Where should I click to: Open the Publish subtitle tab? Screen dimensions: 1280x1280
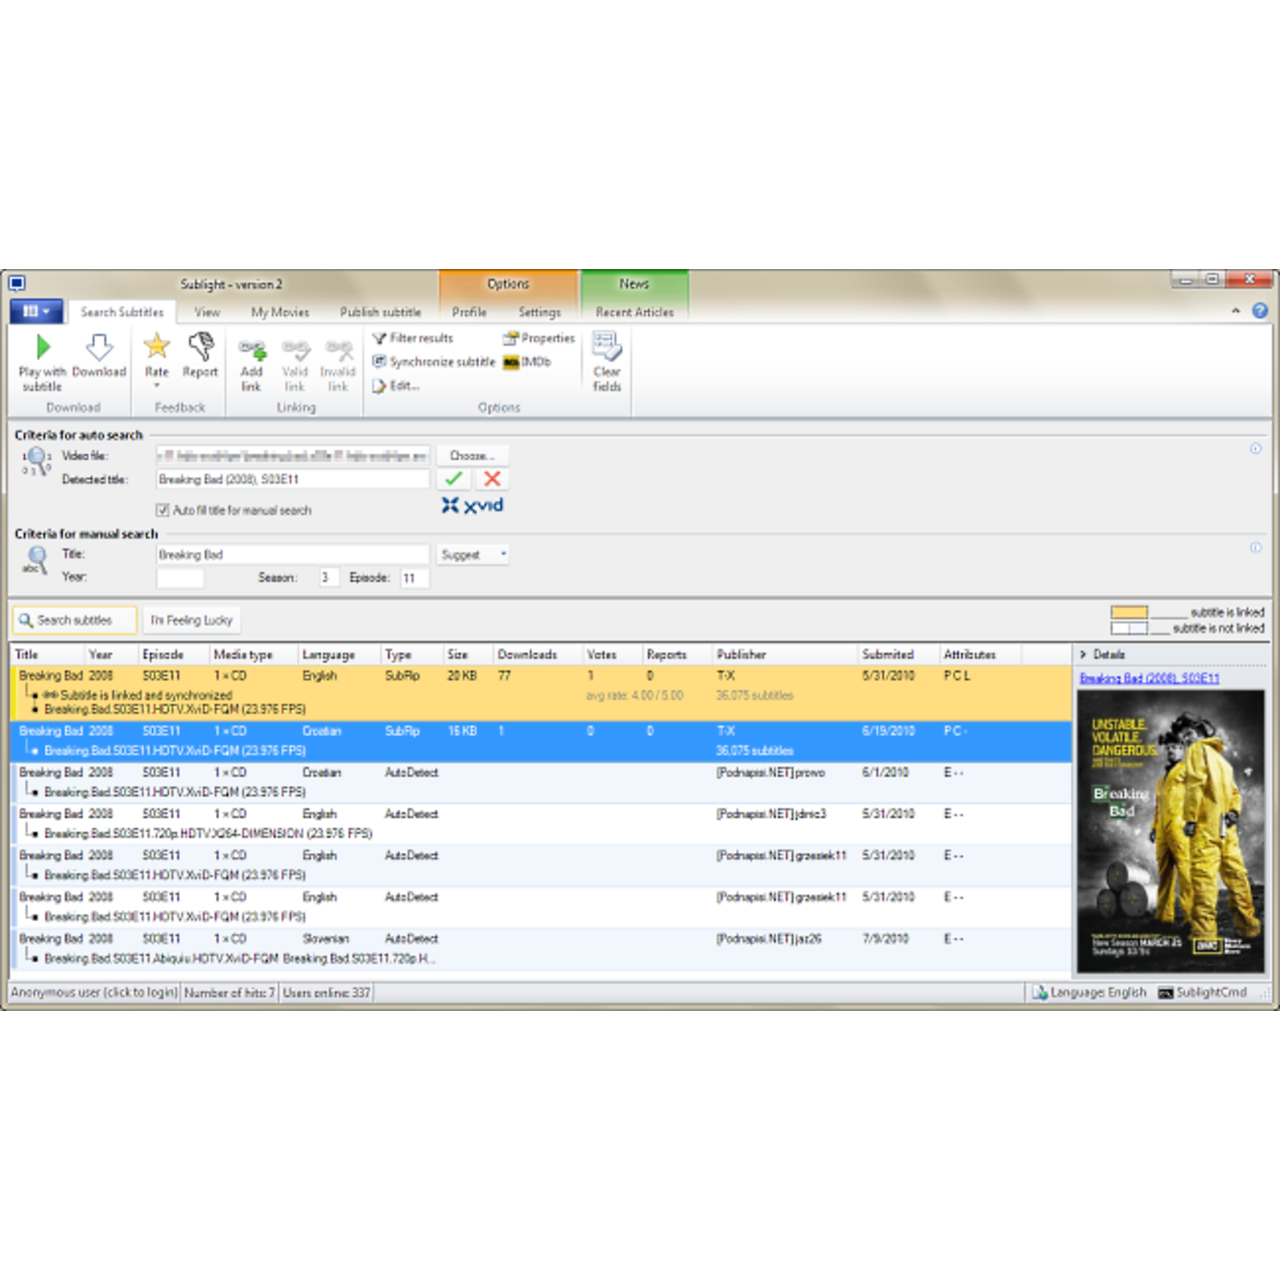380,312
